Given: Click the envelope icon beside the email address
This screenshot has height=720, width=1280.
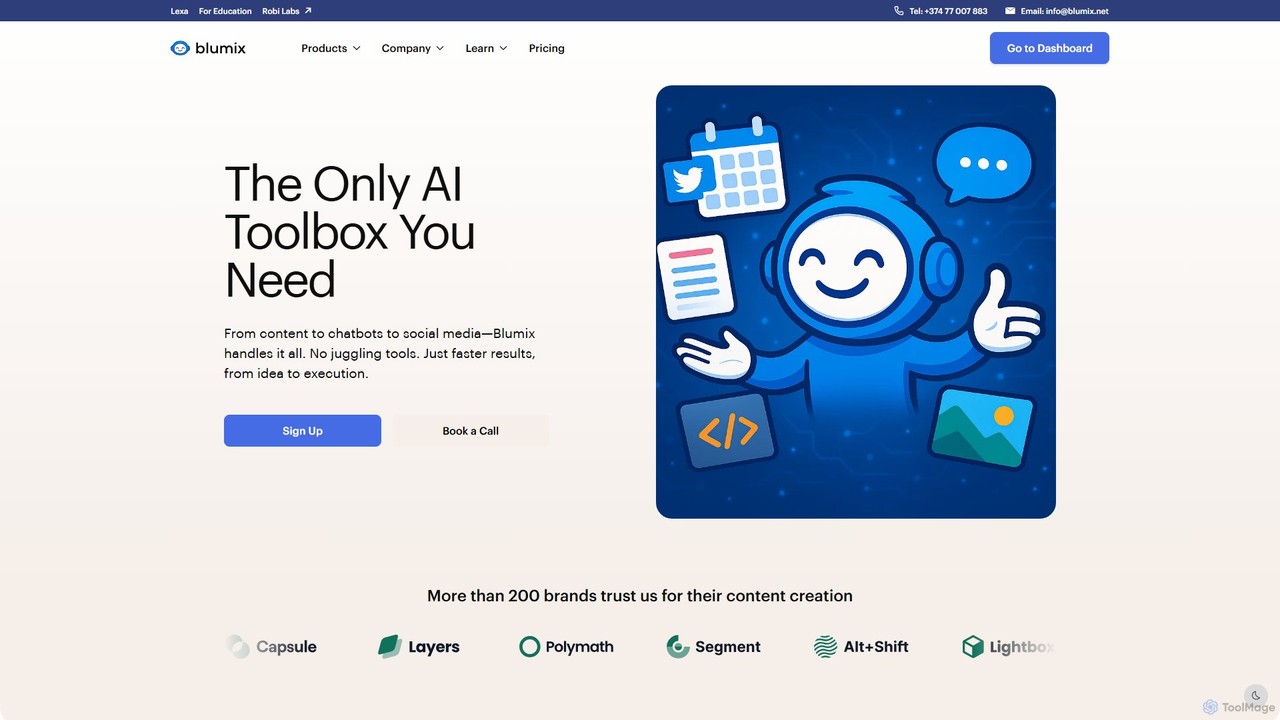Looking at the screenshot, I should click(x=1010, y=11).
